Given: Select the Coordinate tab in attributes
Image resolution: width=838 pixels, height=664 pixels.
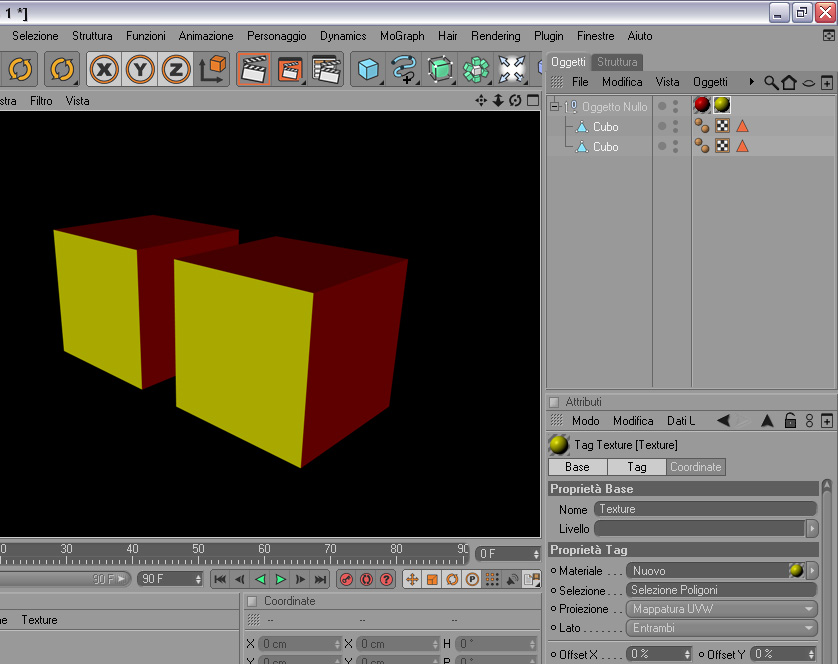Looking at the screenshot, I should point(696,467).
